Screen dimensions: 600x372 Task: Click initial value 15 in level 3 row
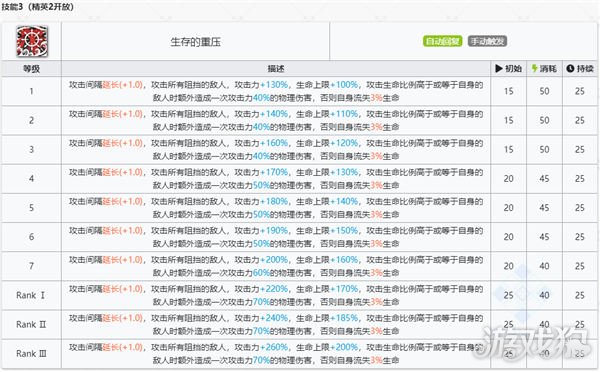click(x=509, y=150)
